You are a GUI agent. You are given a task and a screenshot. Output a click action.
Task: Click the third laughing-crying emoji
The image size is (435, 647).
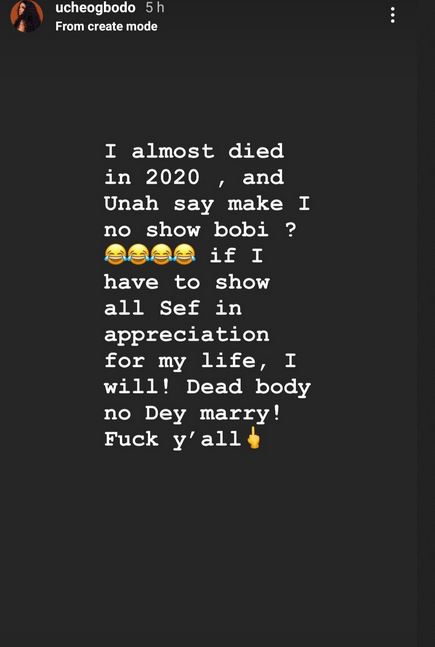pyautogui.click(x=161, y=254)
